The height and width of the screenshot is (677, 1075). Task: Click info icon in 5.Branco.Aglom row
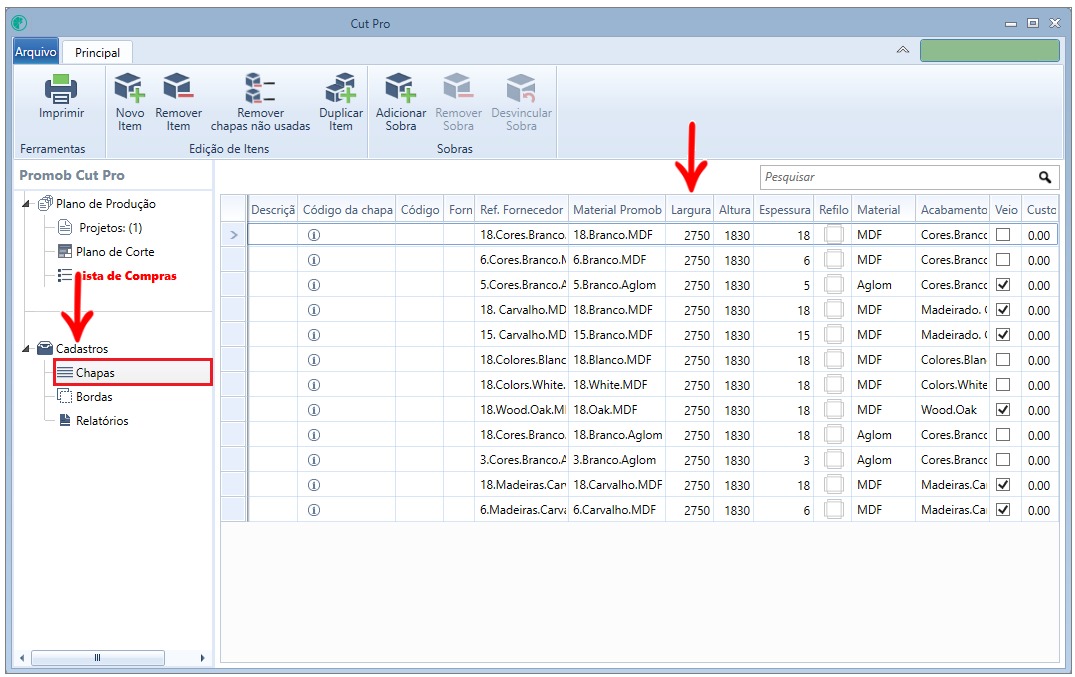(x=314, y=285)
